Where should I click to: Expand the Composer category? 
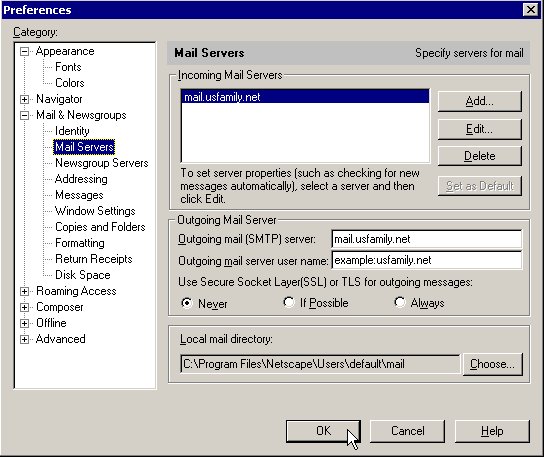coord(24,307)
